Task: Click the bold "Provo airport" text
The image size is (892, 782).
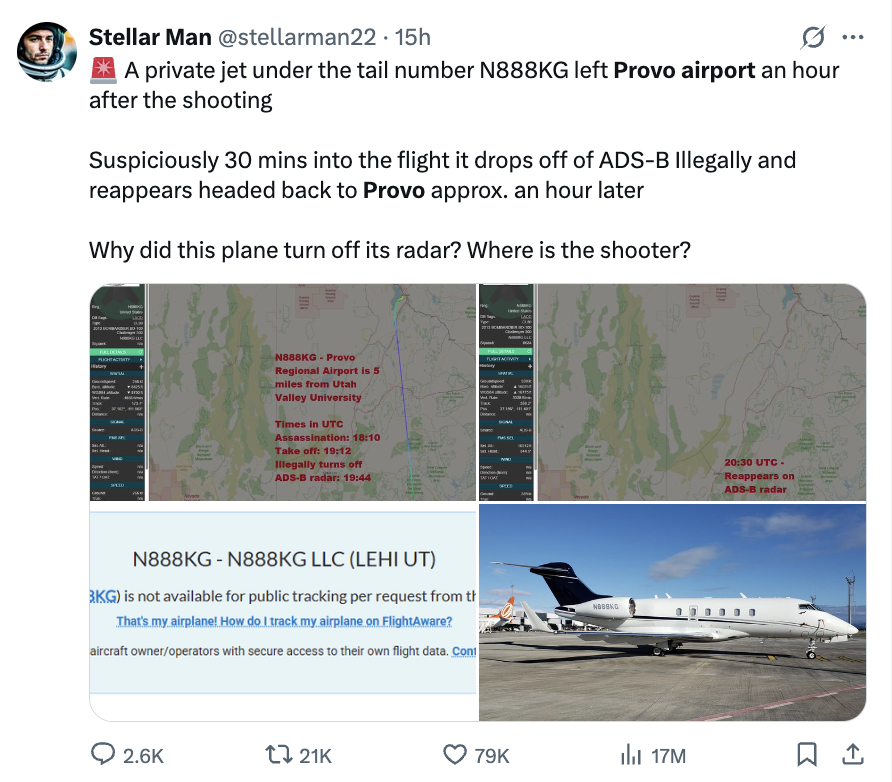Action: pos(684,71)
